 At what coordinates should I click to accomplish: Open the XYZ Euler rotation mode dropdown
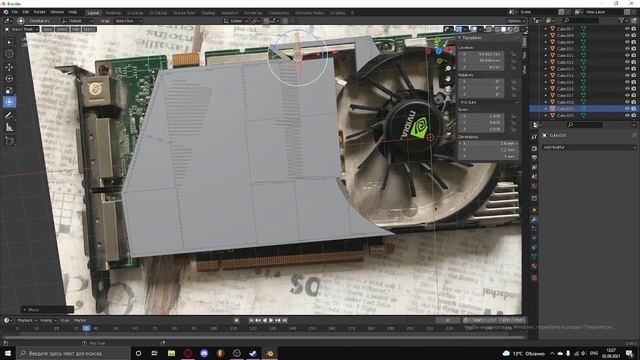tap(489, 102)
